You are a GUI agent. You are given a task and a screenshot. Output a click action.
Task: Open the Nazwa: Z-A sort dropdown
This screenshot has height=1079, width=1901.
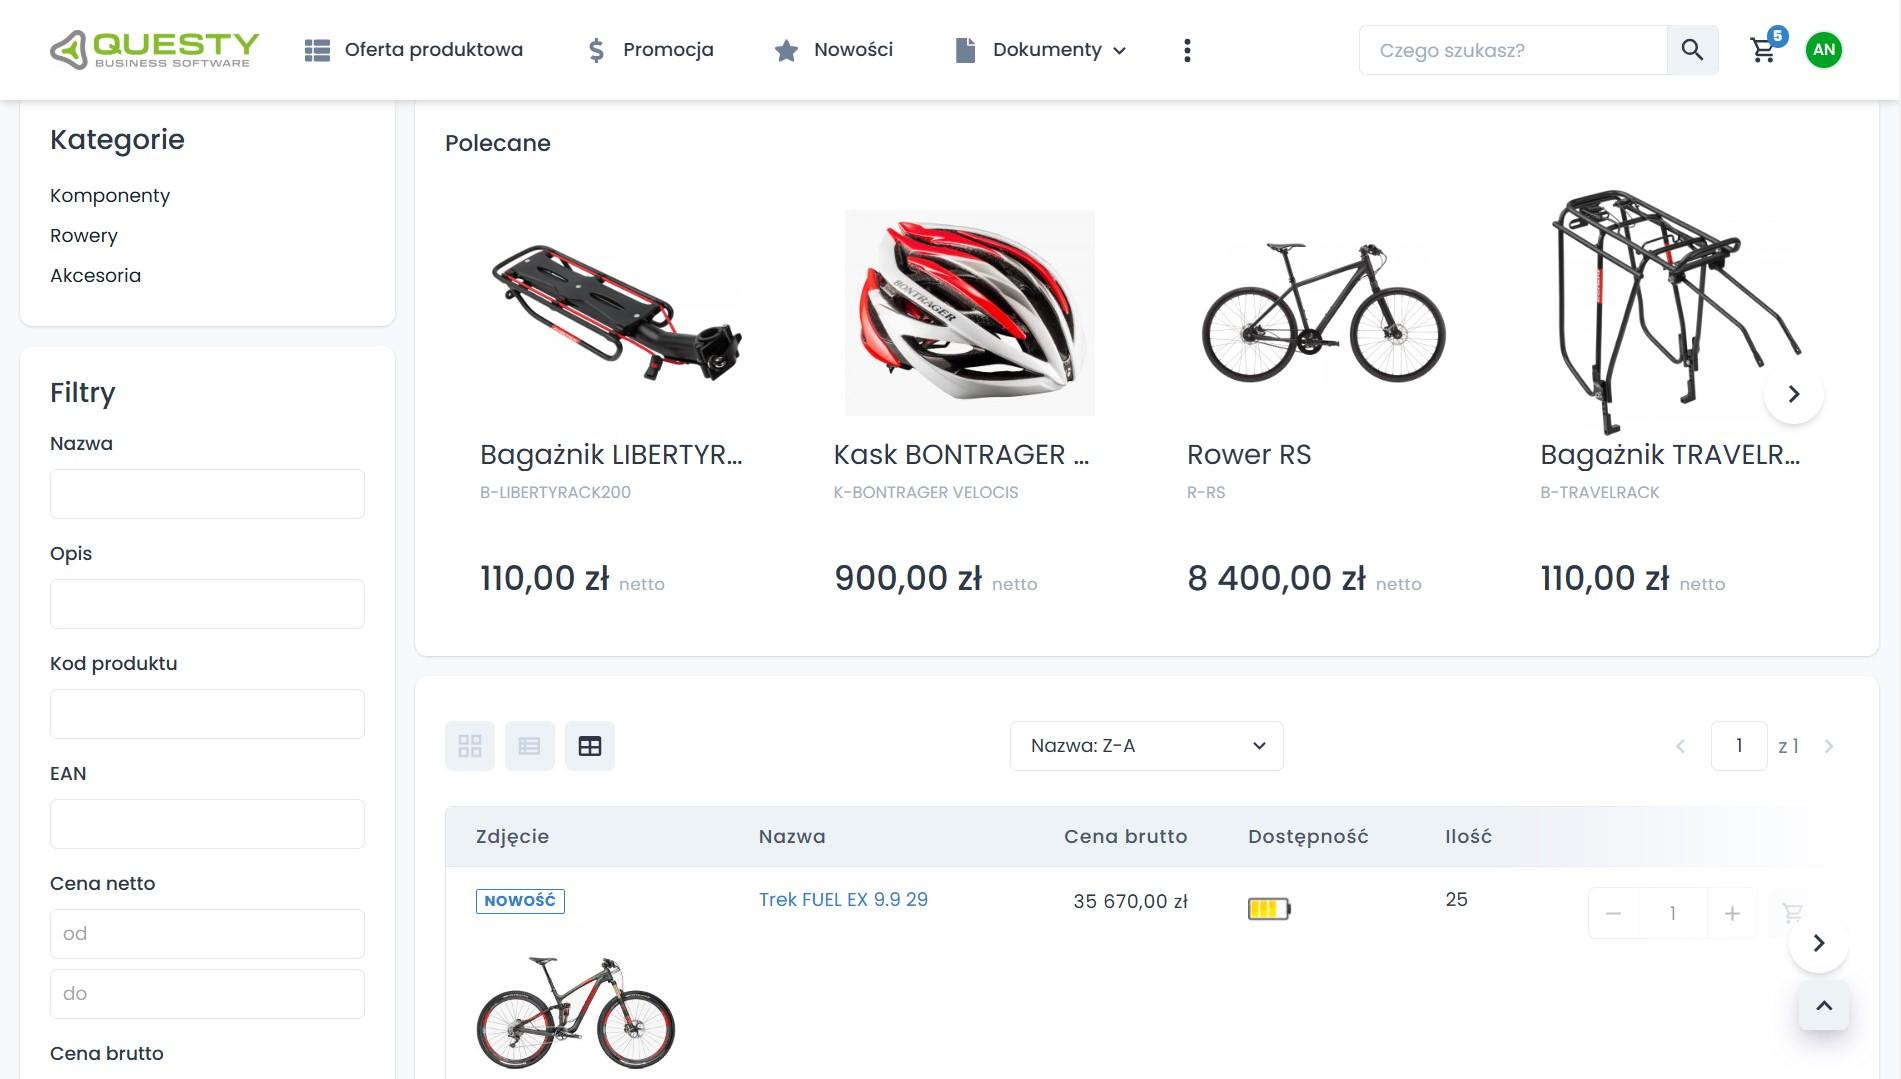(1147, 746)
